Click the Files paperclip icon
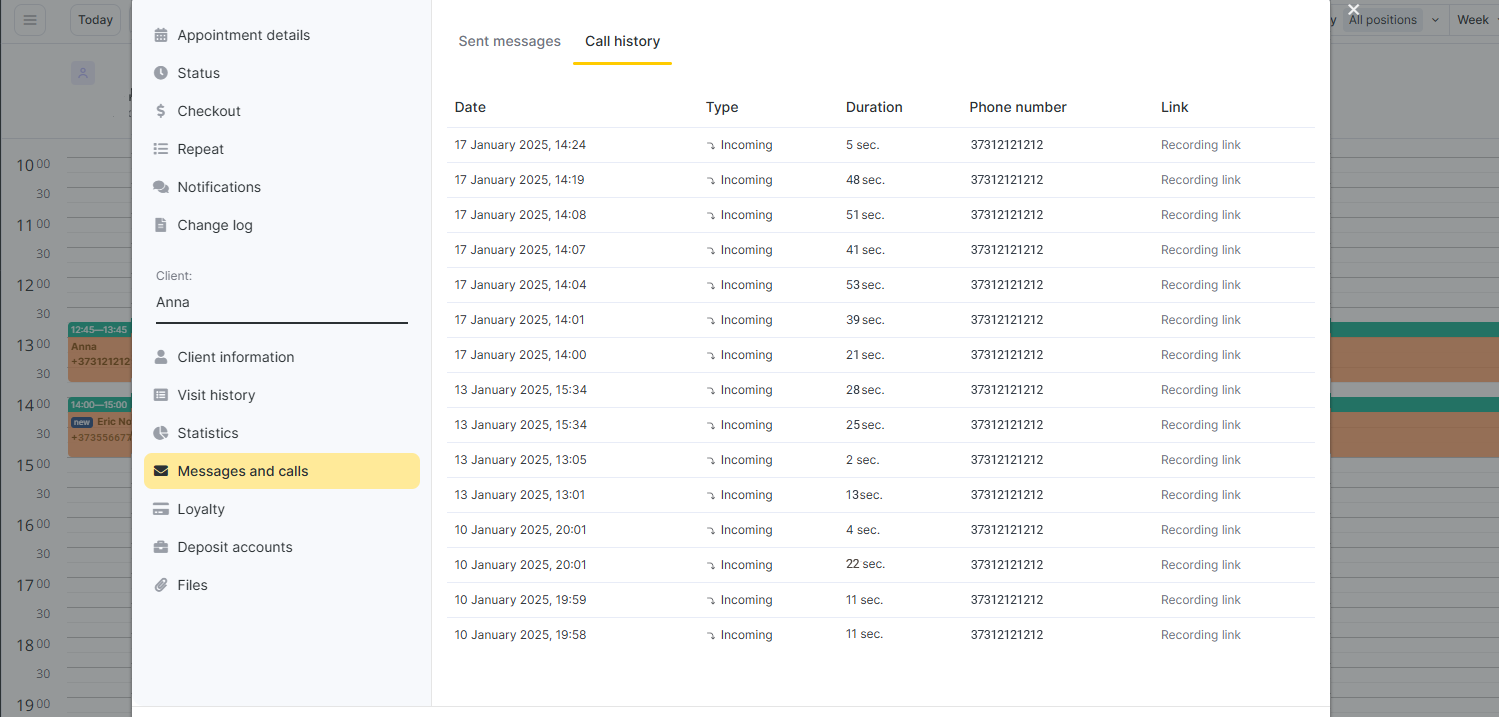Screen dimensions: 1499x717 click(x=161, y=585)
